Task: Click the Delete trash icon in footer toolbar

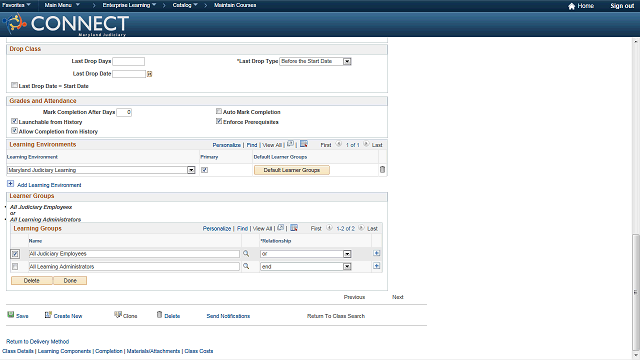Action: click(160, 315)
